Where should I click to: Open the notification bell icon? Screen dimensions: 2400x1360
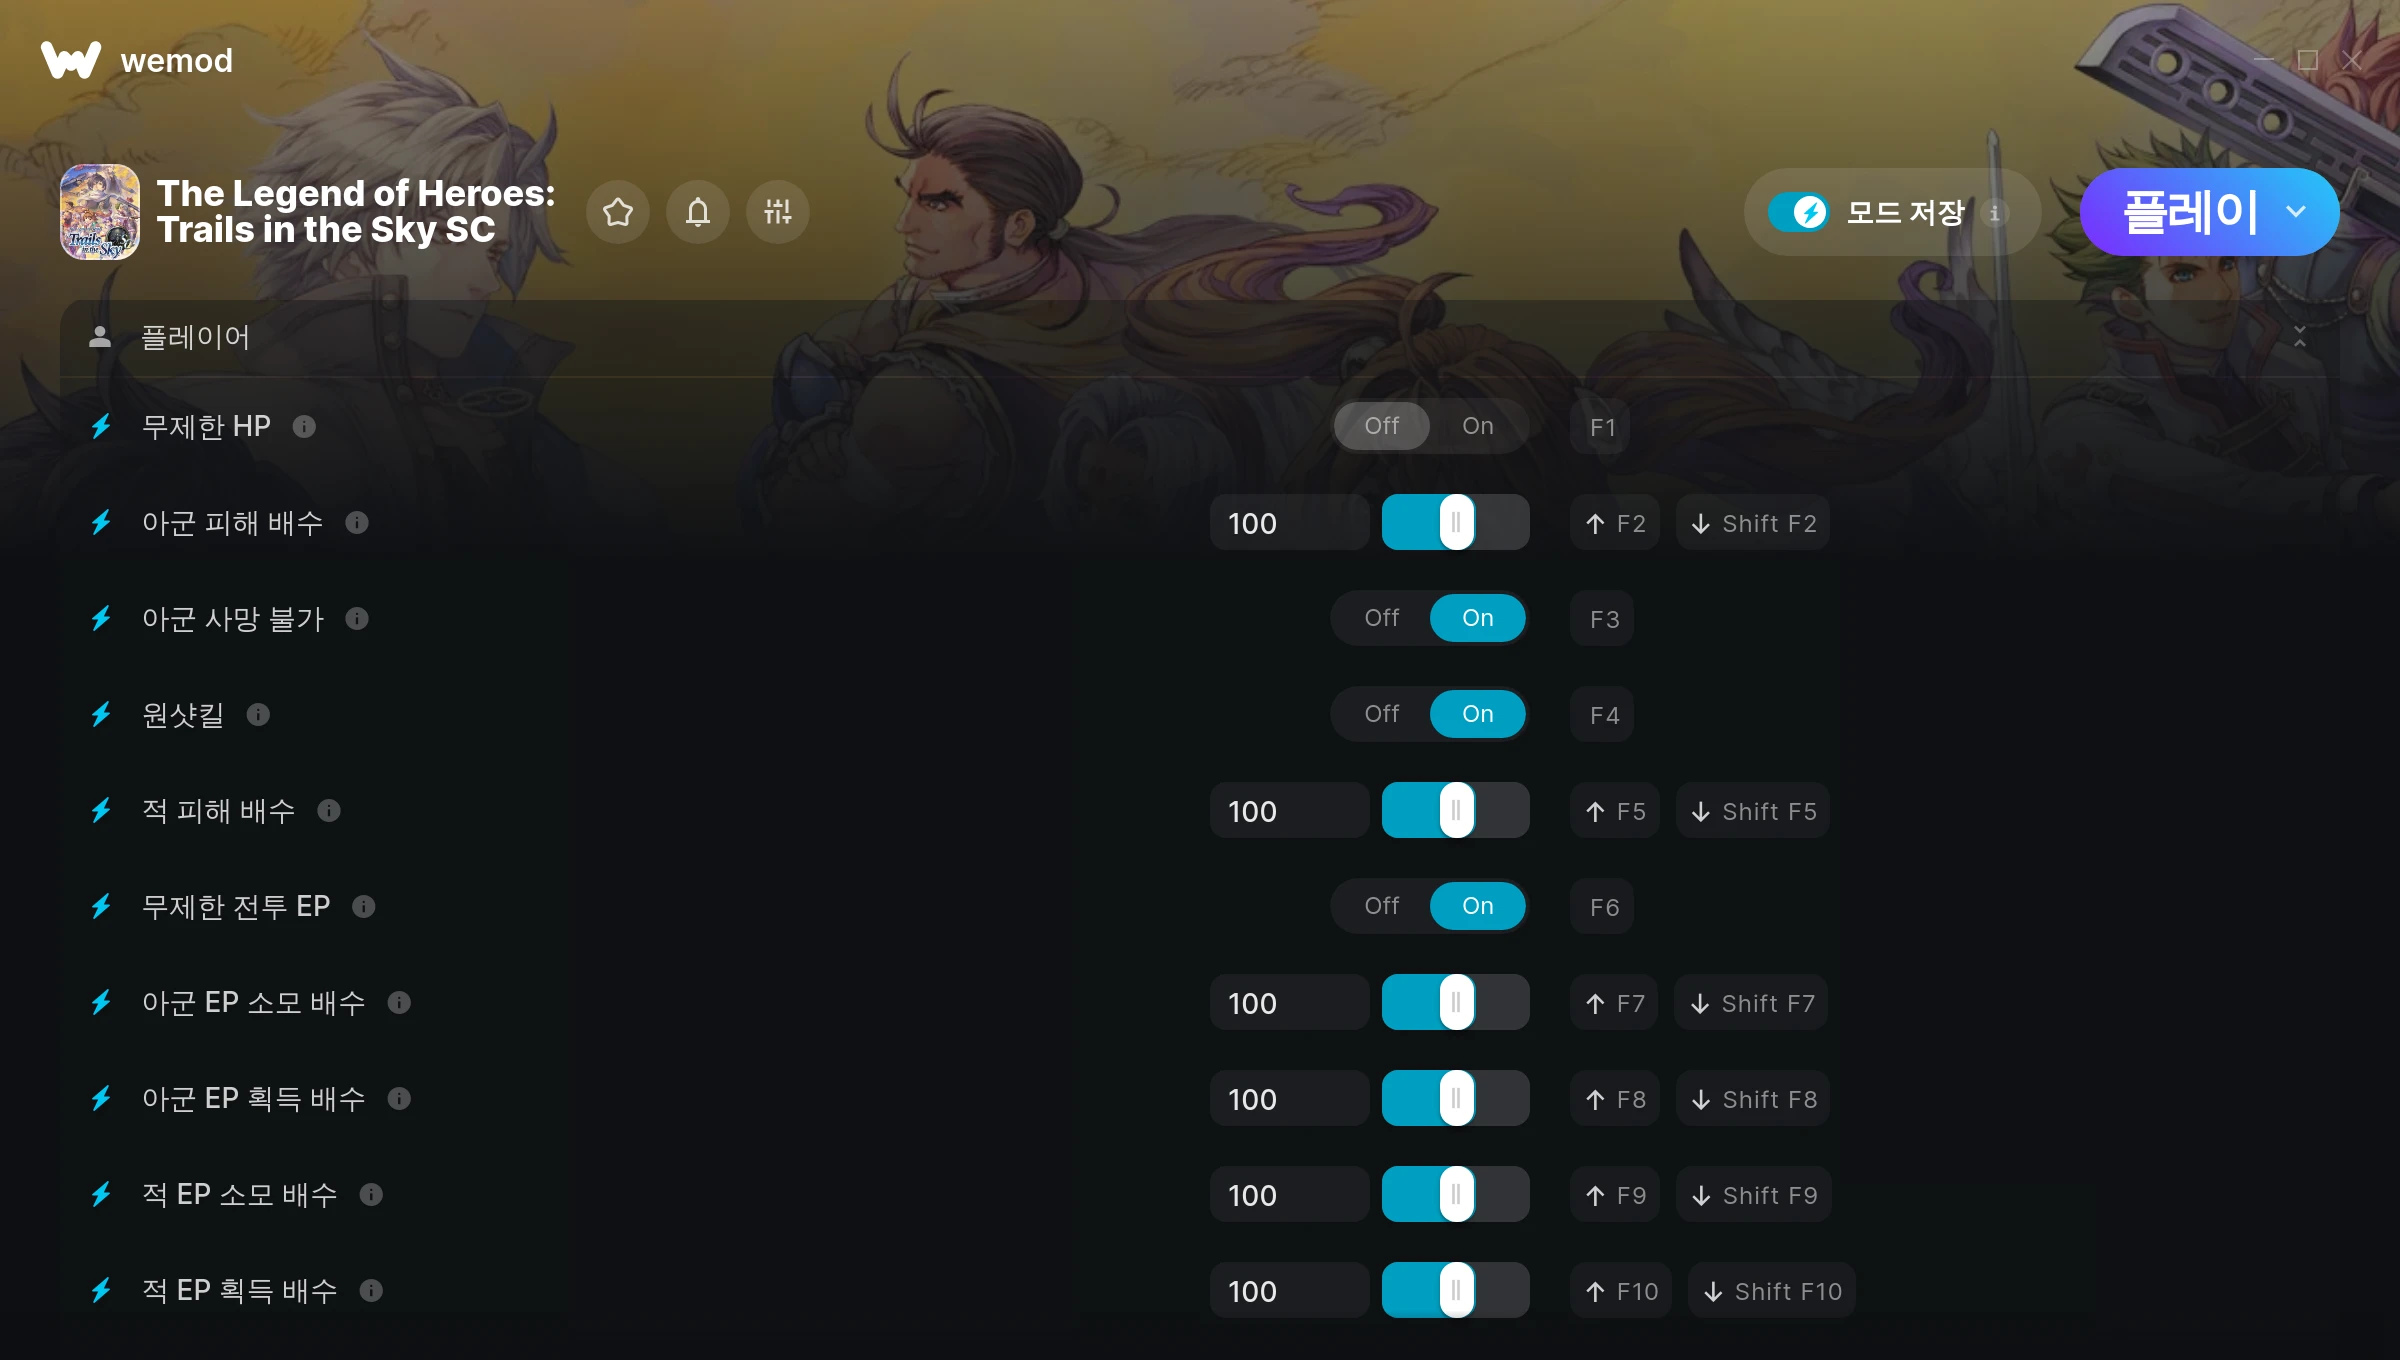(x=698, y=212)
